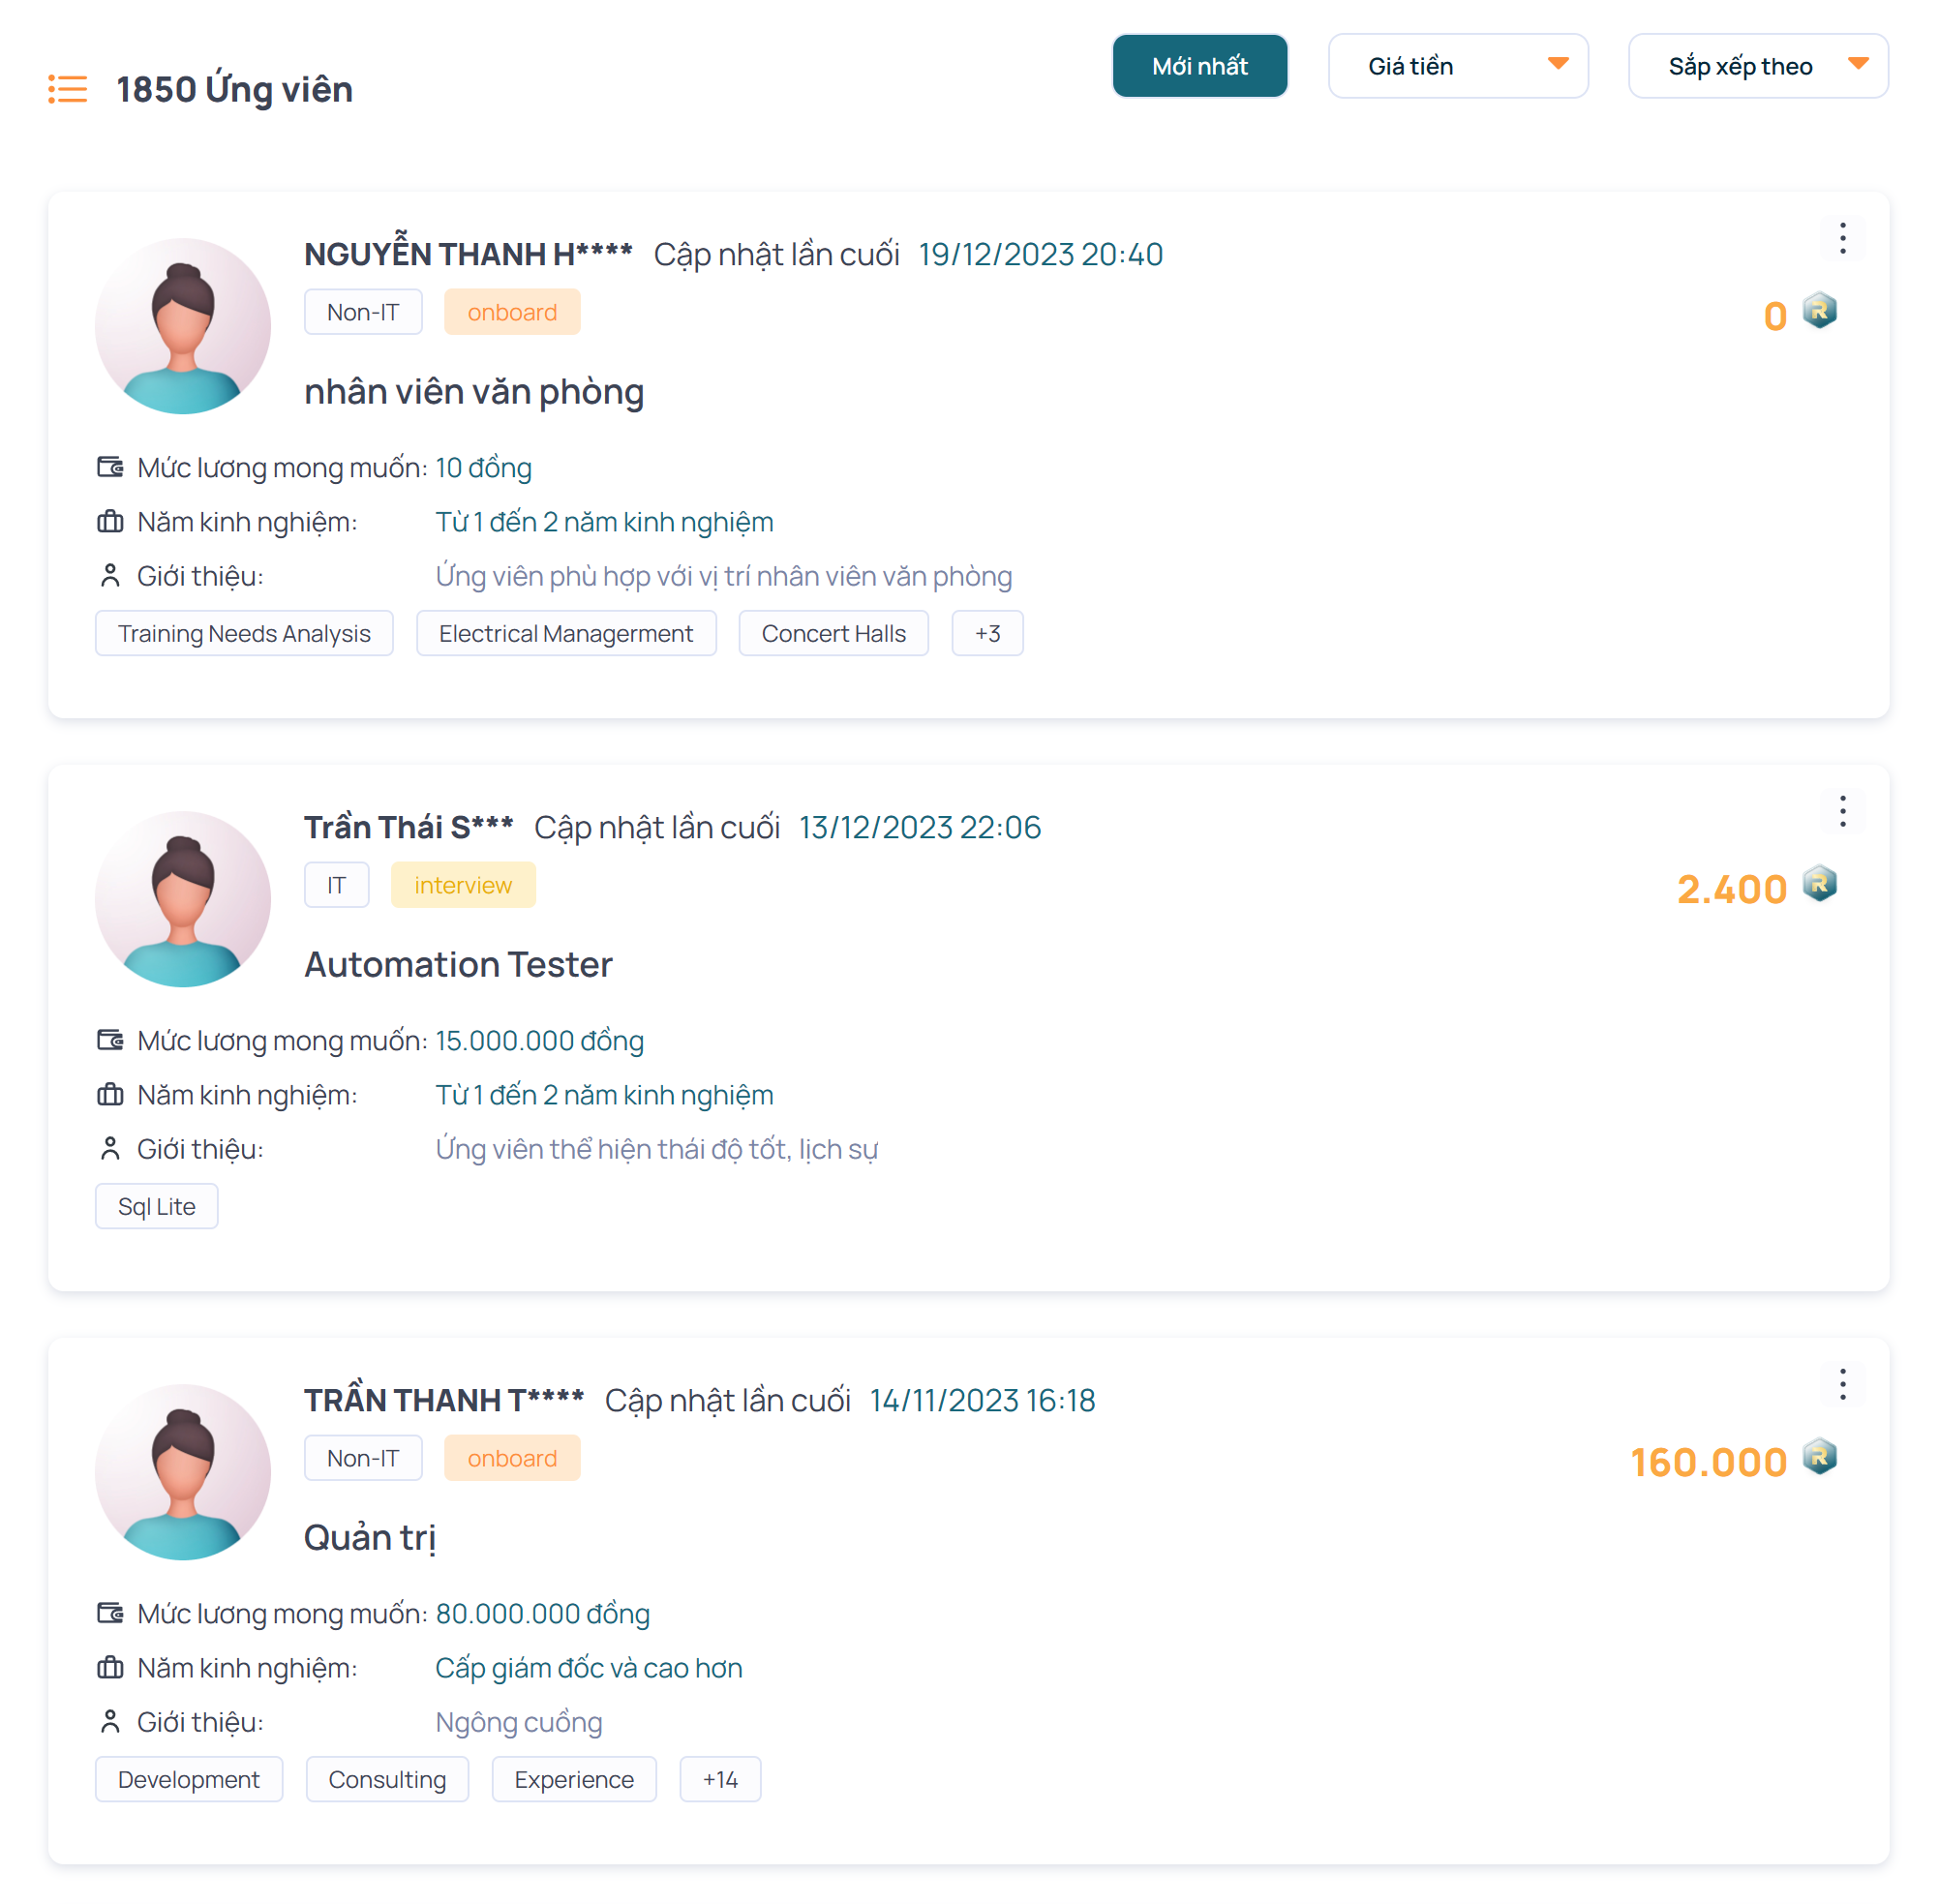Click the avatar of Automation Tester candidate
The image size is (1939, 1904).
(182, 899)
